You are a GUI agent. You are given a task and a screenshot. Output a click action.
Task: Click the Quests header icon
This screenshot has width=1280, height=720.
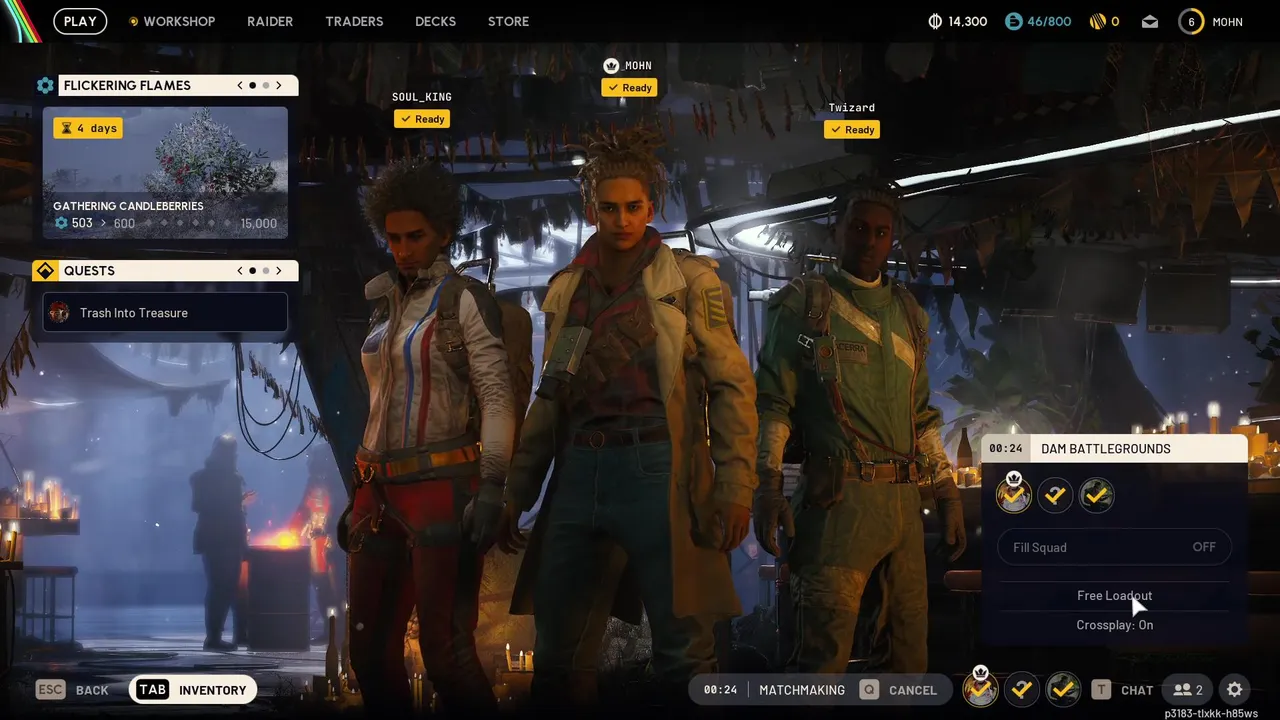coord(45,271)
